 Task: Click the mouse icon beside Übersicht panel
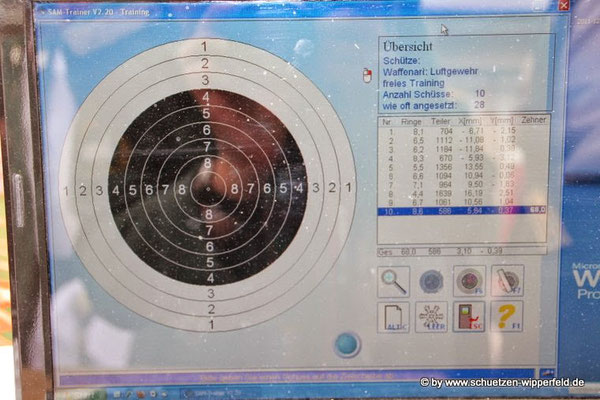point(367,75)
